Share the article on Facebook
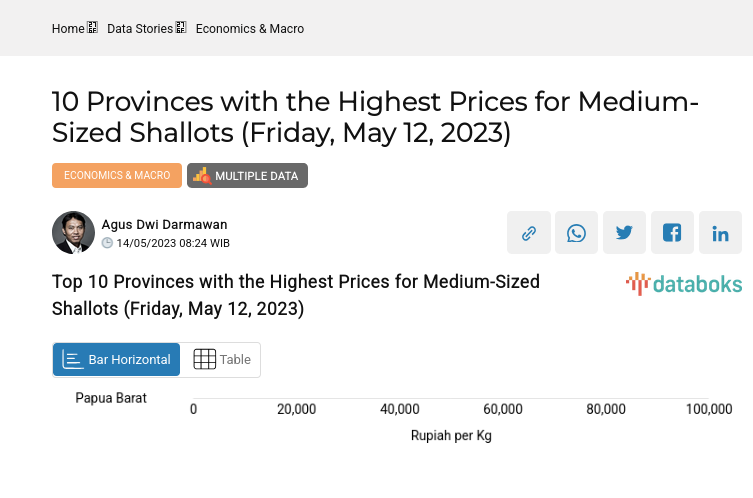The image size is (753, 498). click(672, 233)
